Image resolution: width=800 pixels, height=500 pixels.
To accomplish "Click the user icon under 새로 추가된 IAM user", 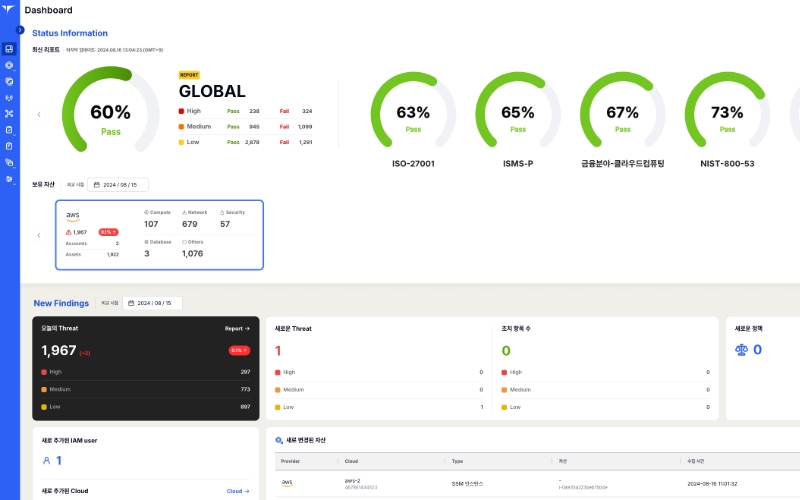I will (x=46, y=460).
